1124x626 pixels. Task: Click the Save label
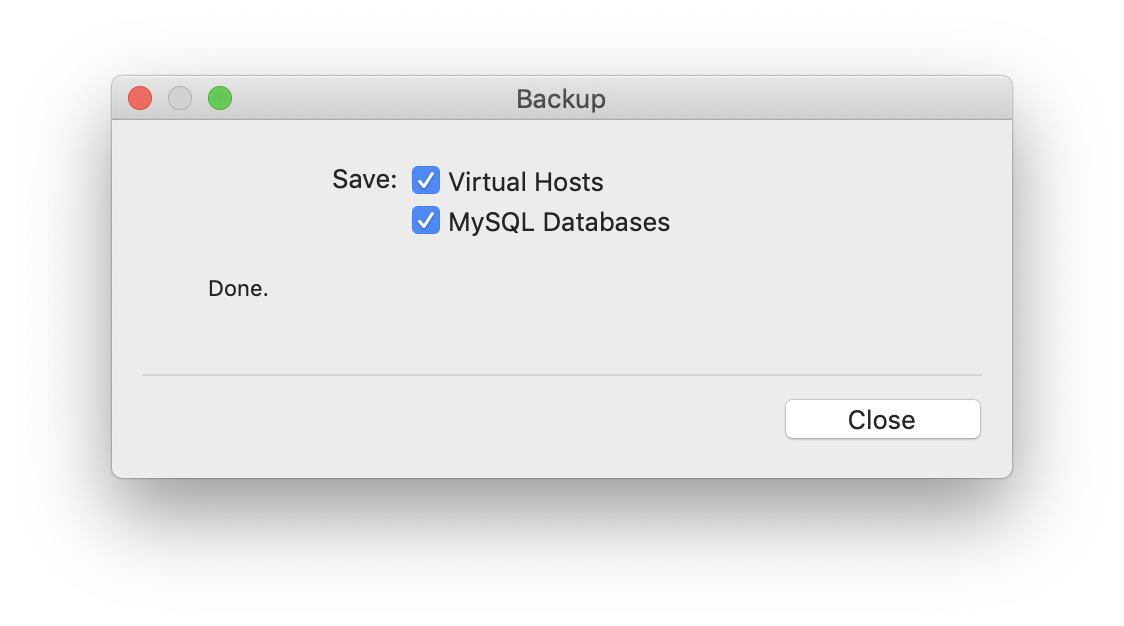coord(364,180)
